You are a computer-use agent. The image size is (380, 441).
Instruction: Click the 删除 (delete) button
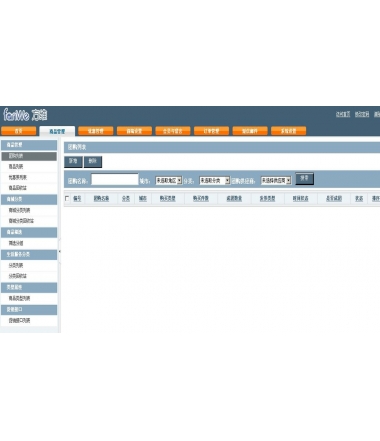pos(93,162)
